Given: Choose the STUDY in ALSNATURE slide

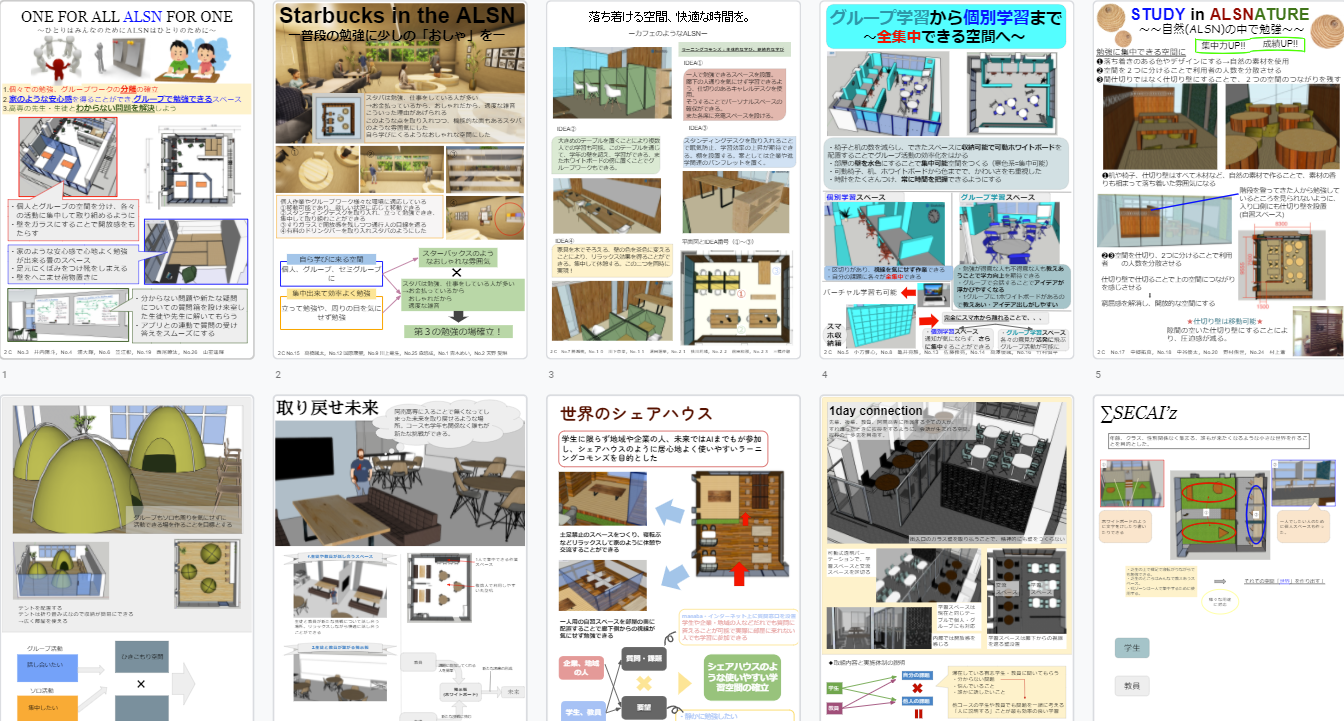Looking at the screenshot, I should [1218, 180].
